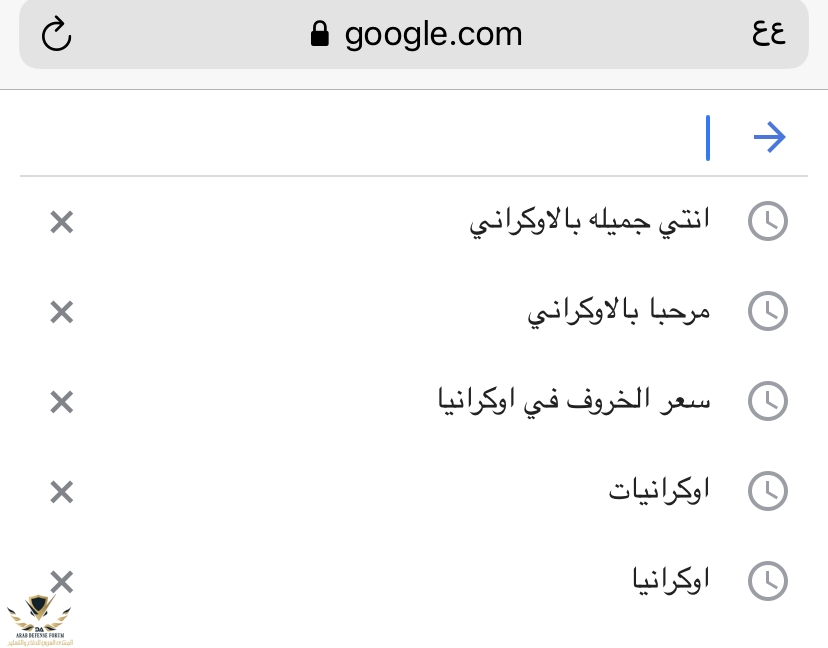Tap the padlock icon in address bar
The width and height of the screenshot is (828, 648).
320,35
